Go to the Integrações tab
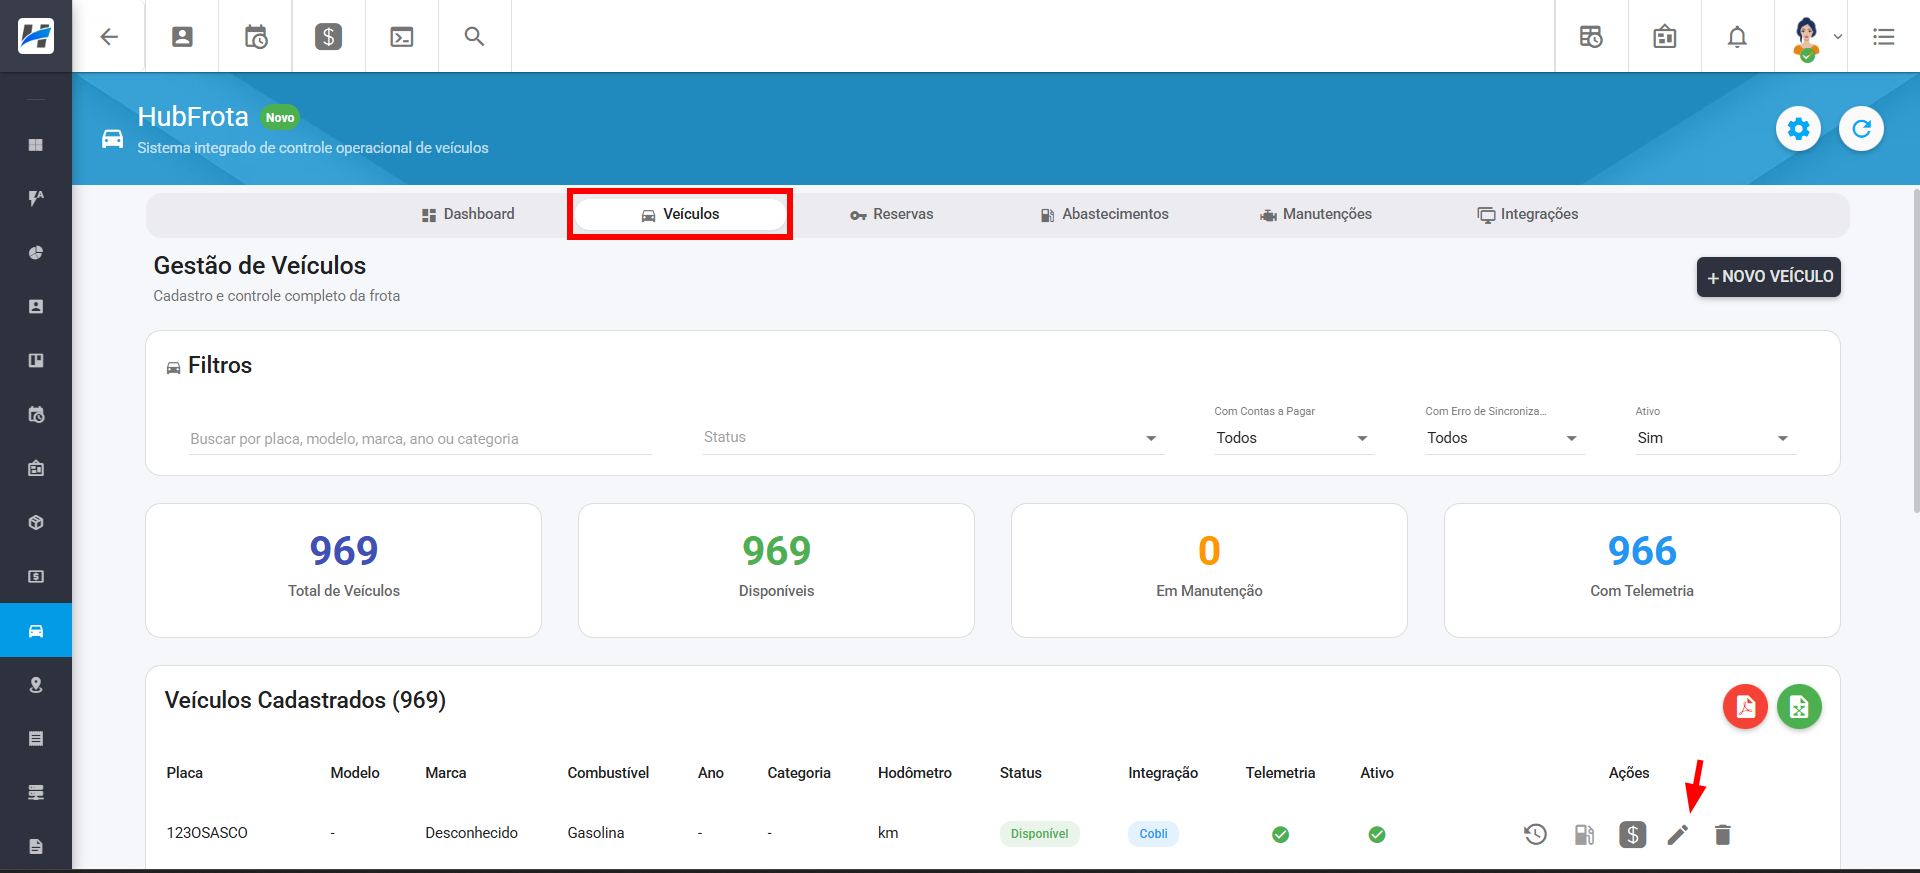The height and width of the screenshot is (873, 1920). [x=1528, y=214]
